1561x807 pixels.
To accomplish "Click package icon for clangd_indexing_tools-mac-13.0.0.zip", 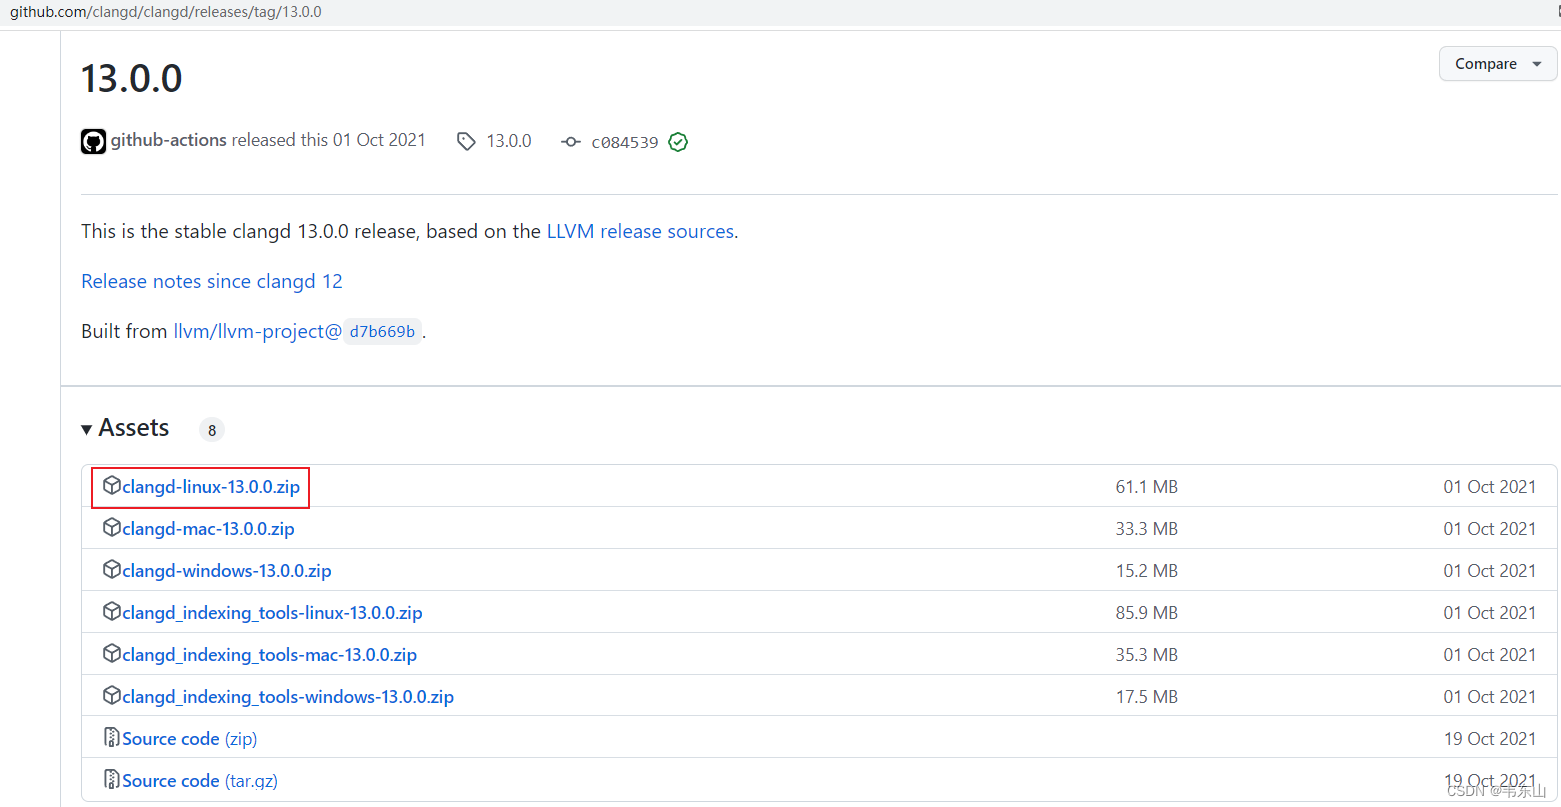I will coord(112,654).
